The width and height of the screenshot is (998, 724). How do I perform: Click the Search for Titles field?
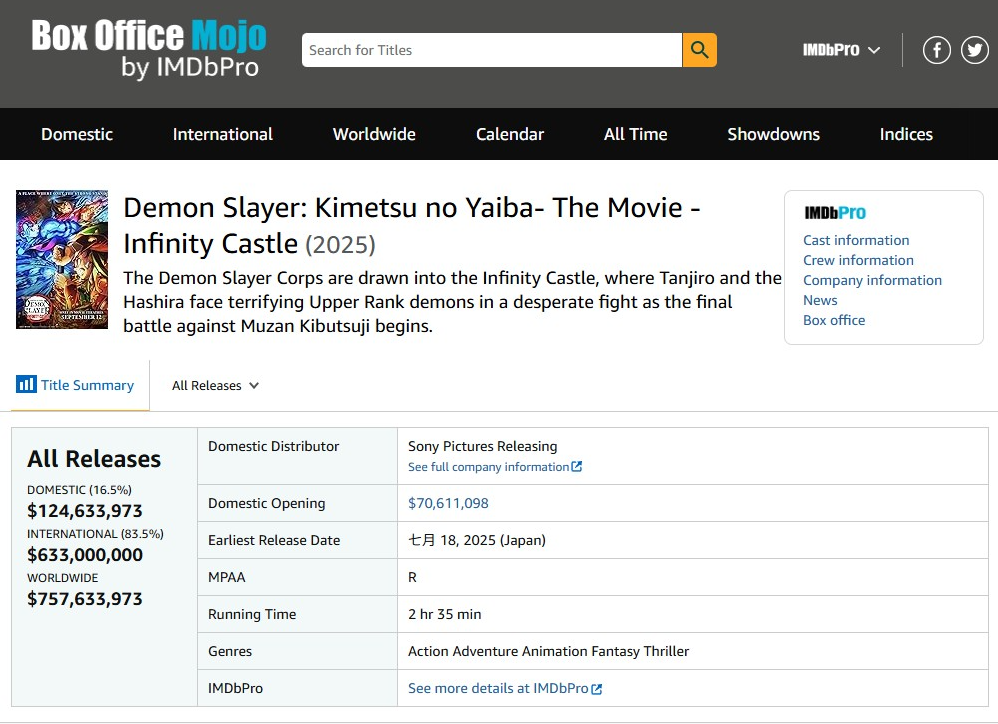click(491, 50)
